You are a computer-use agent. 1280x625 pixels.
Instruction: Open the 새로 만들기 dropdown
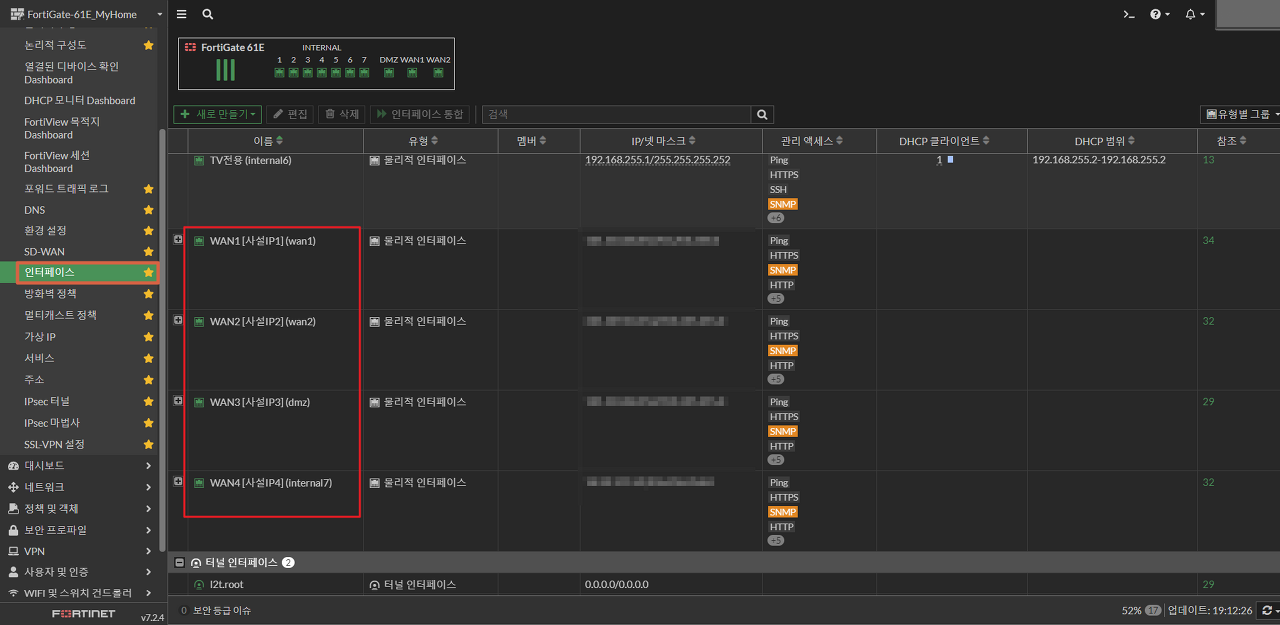pos(218,115)
